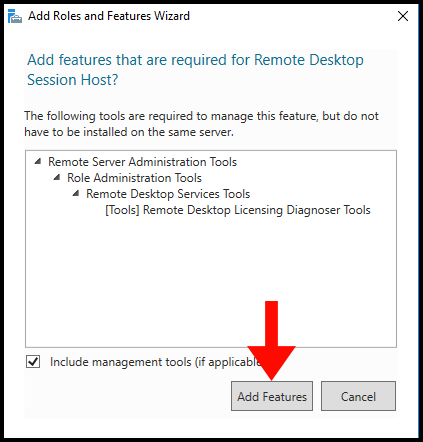This screenshot has height=442, width=423.
Task: Dismiss the dialog with the Cancel button
Action: [358, 396]
